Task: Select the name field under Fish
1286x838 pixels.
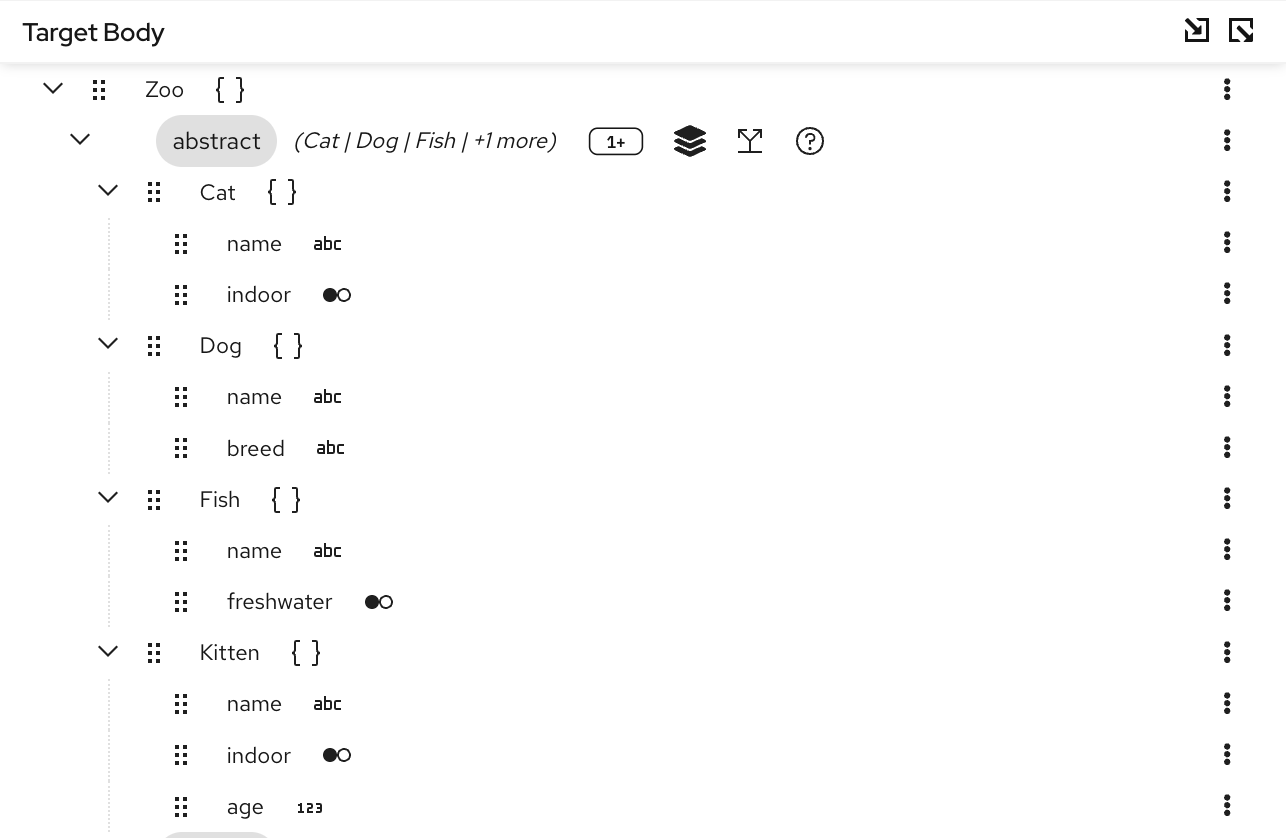Action: click(254, 551)
